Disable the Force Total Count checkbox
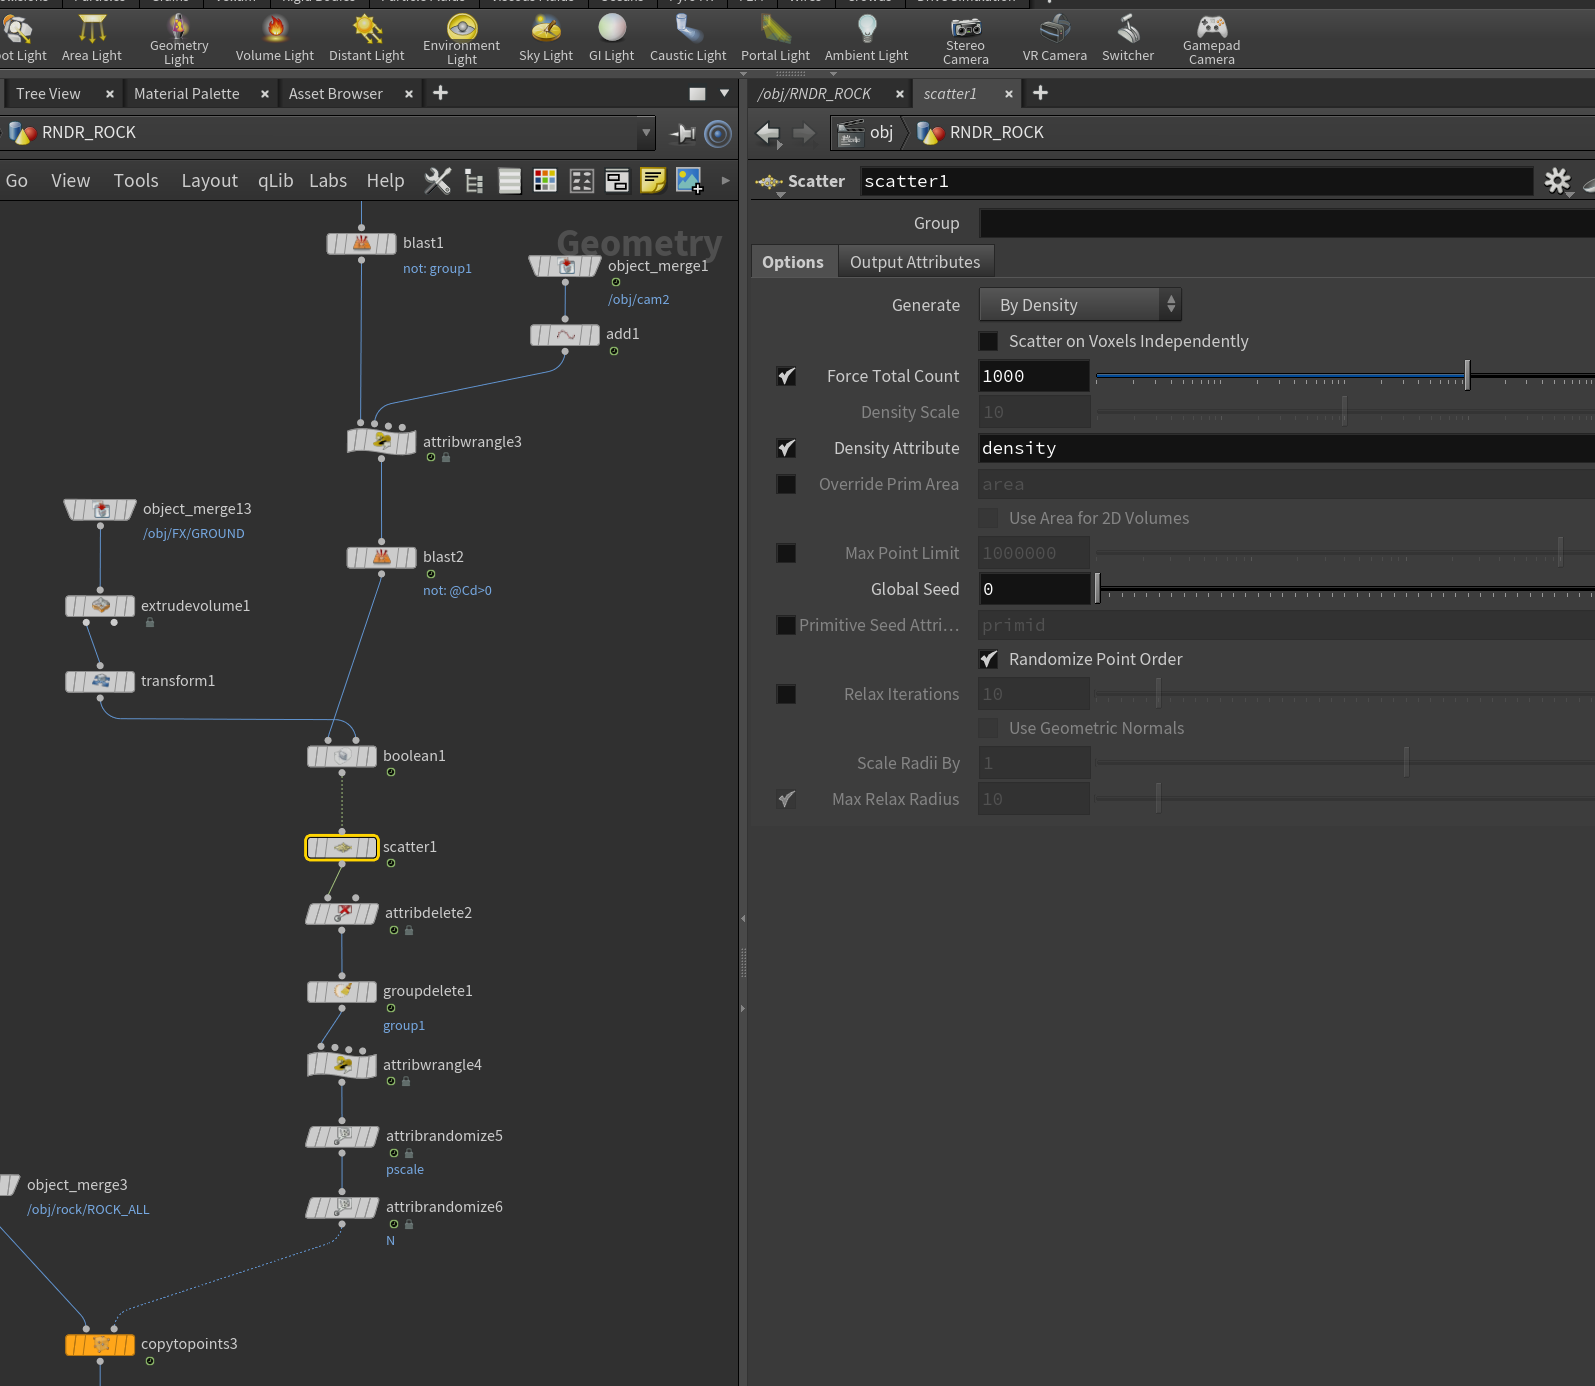Viewport: 1595px width, 1386px height. point(787,376)
